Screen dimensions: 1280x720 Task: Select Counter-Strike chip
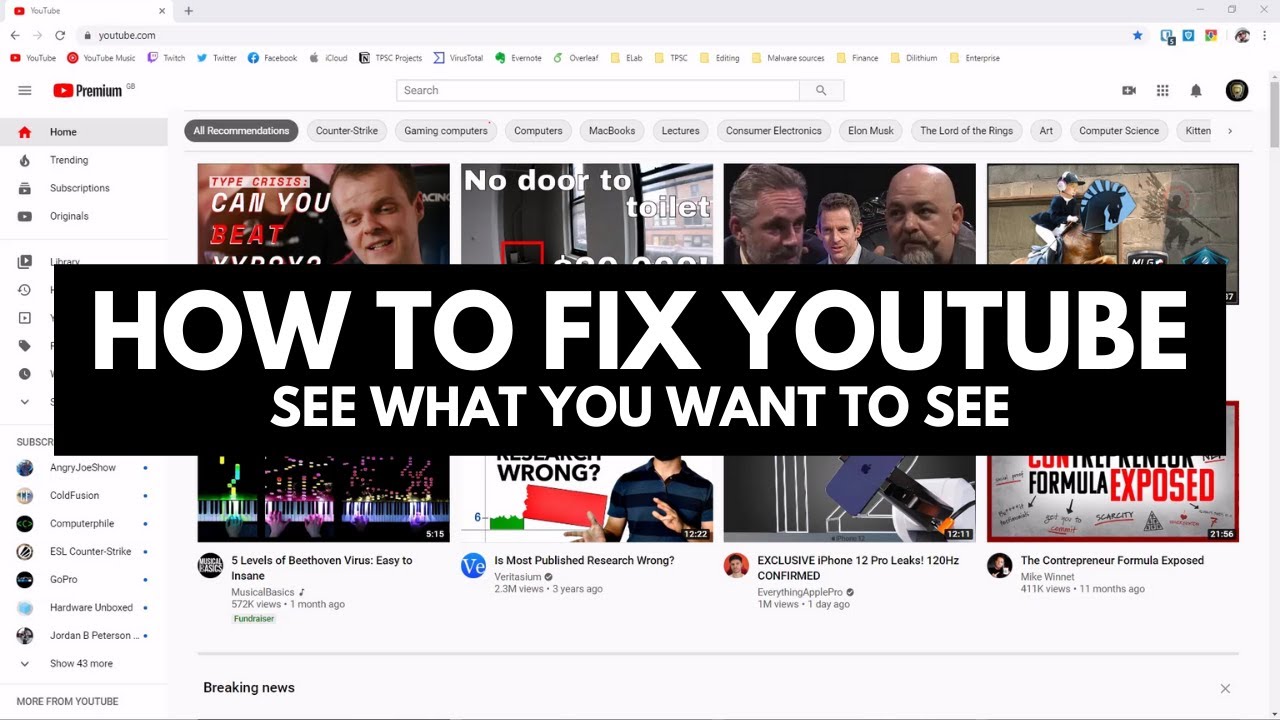tap(347, 131)
